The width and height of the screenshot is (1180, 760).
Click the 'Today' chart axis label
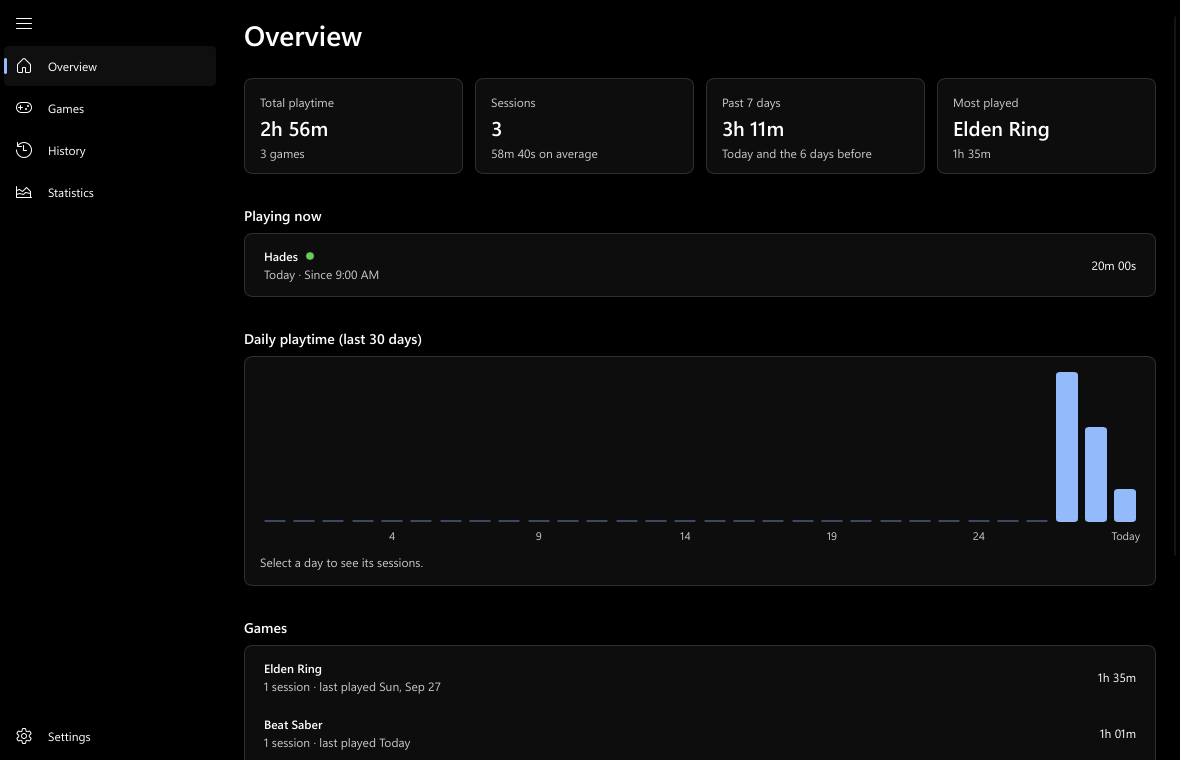(1125, 536)
